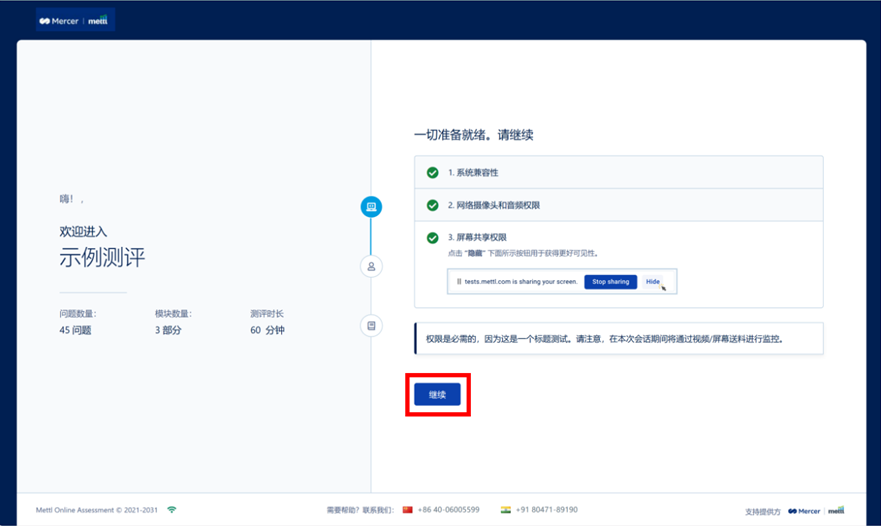Click Hide on the screen sharing bar

point(653,282)
